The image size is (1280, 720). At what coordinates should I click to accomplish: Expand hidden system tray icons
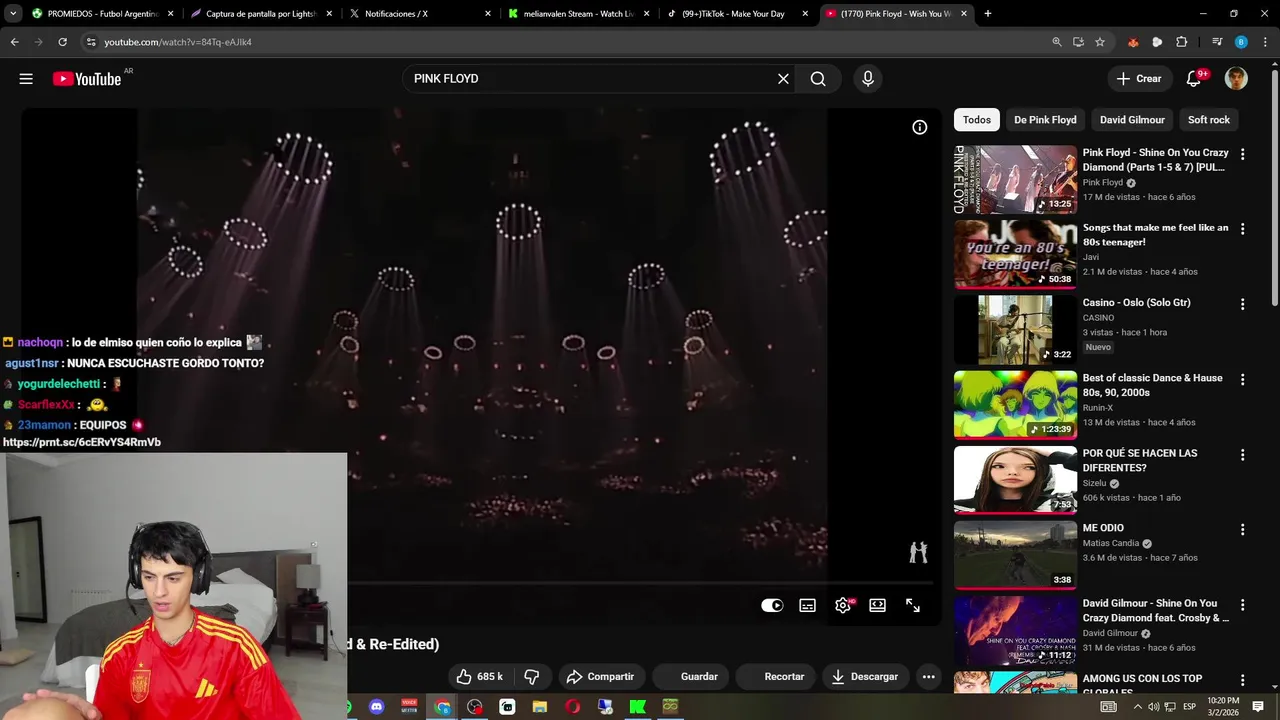[1137, 707]
